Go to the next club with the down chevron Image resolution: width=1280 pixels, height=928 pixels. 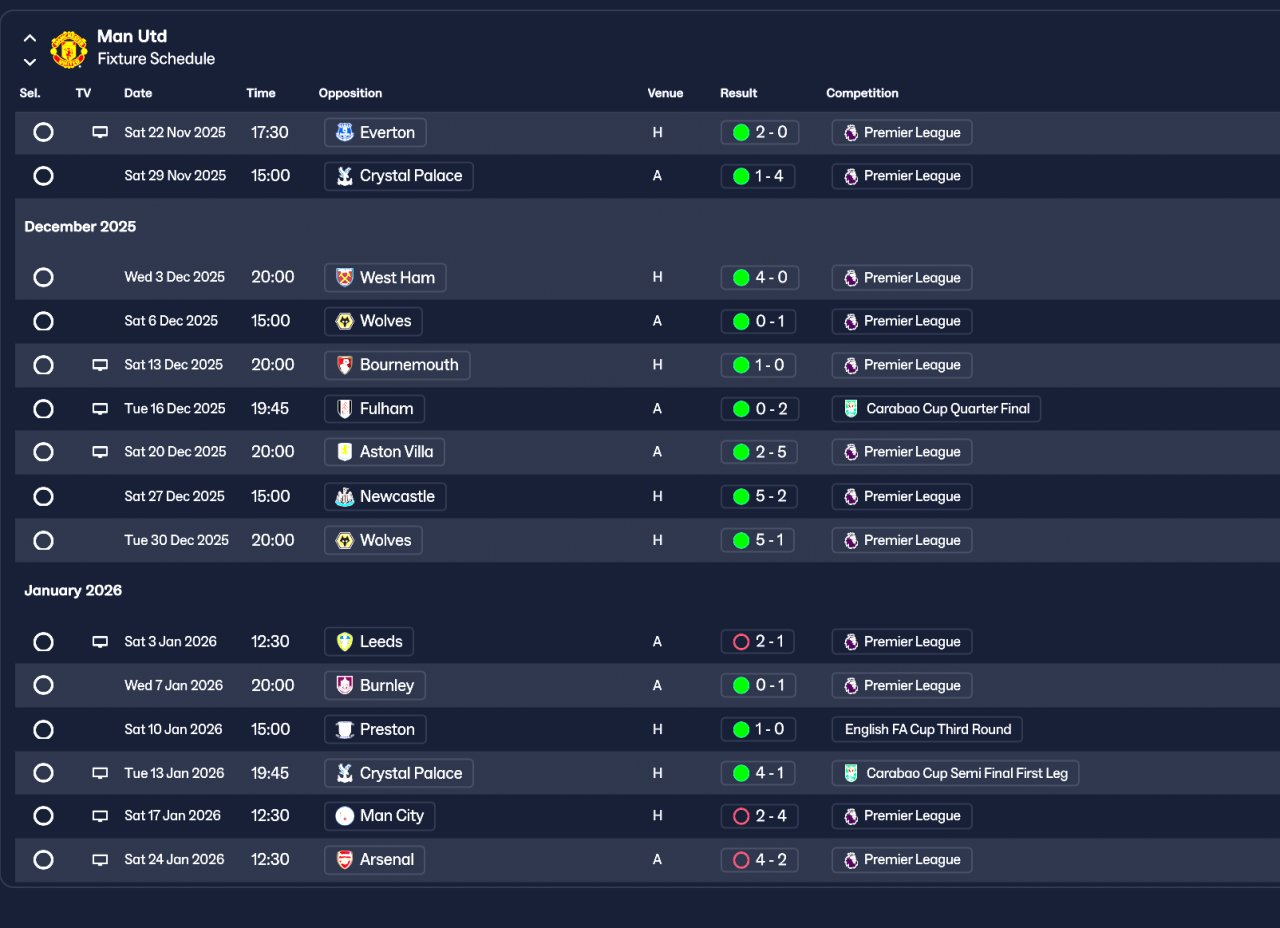[30, 61]
